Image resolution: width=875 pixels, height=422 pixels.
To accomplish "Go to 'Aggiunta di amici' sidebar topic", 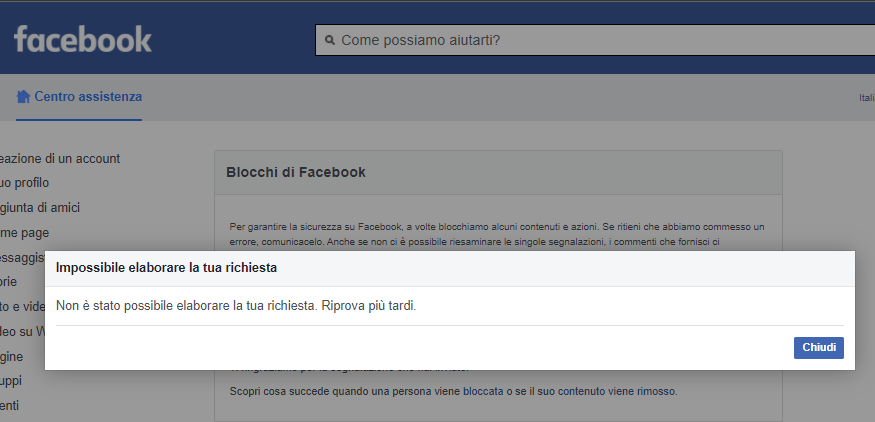I will 40,208.
